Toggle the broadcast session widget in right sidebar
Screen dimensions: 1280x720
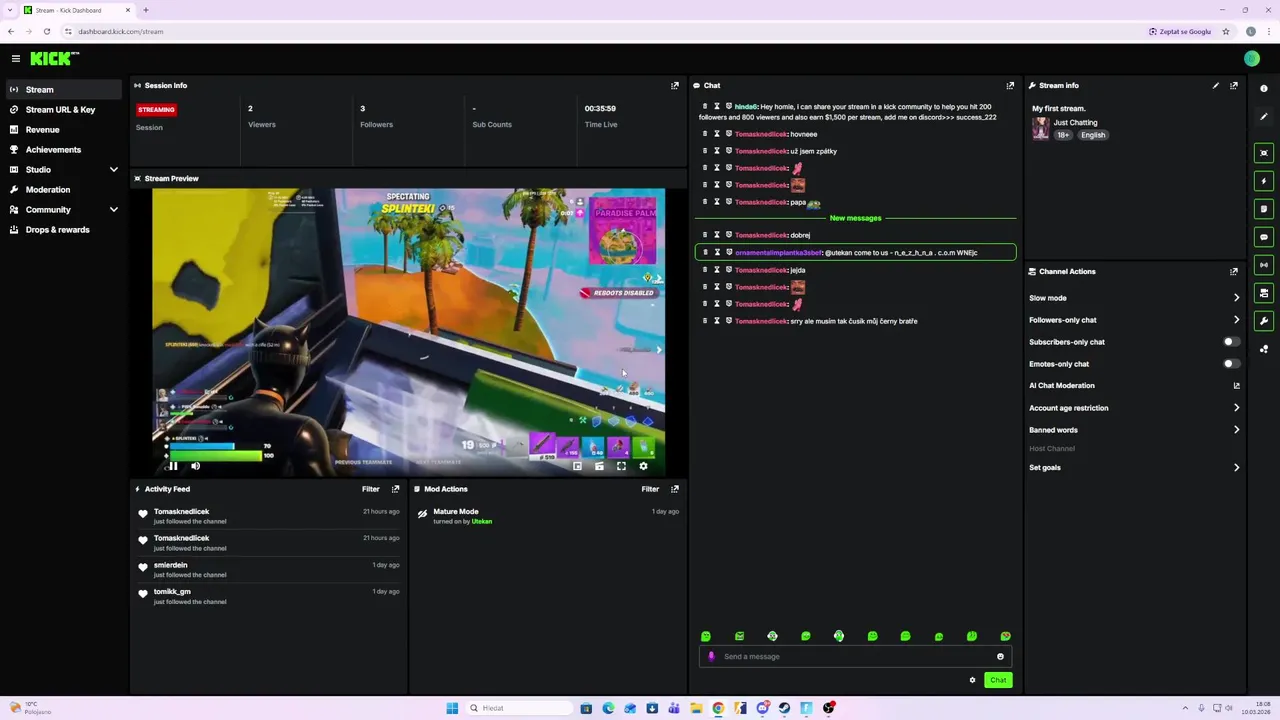click(x=1264, y=265)
